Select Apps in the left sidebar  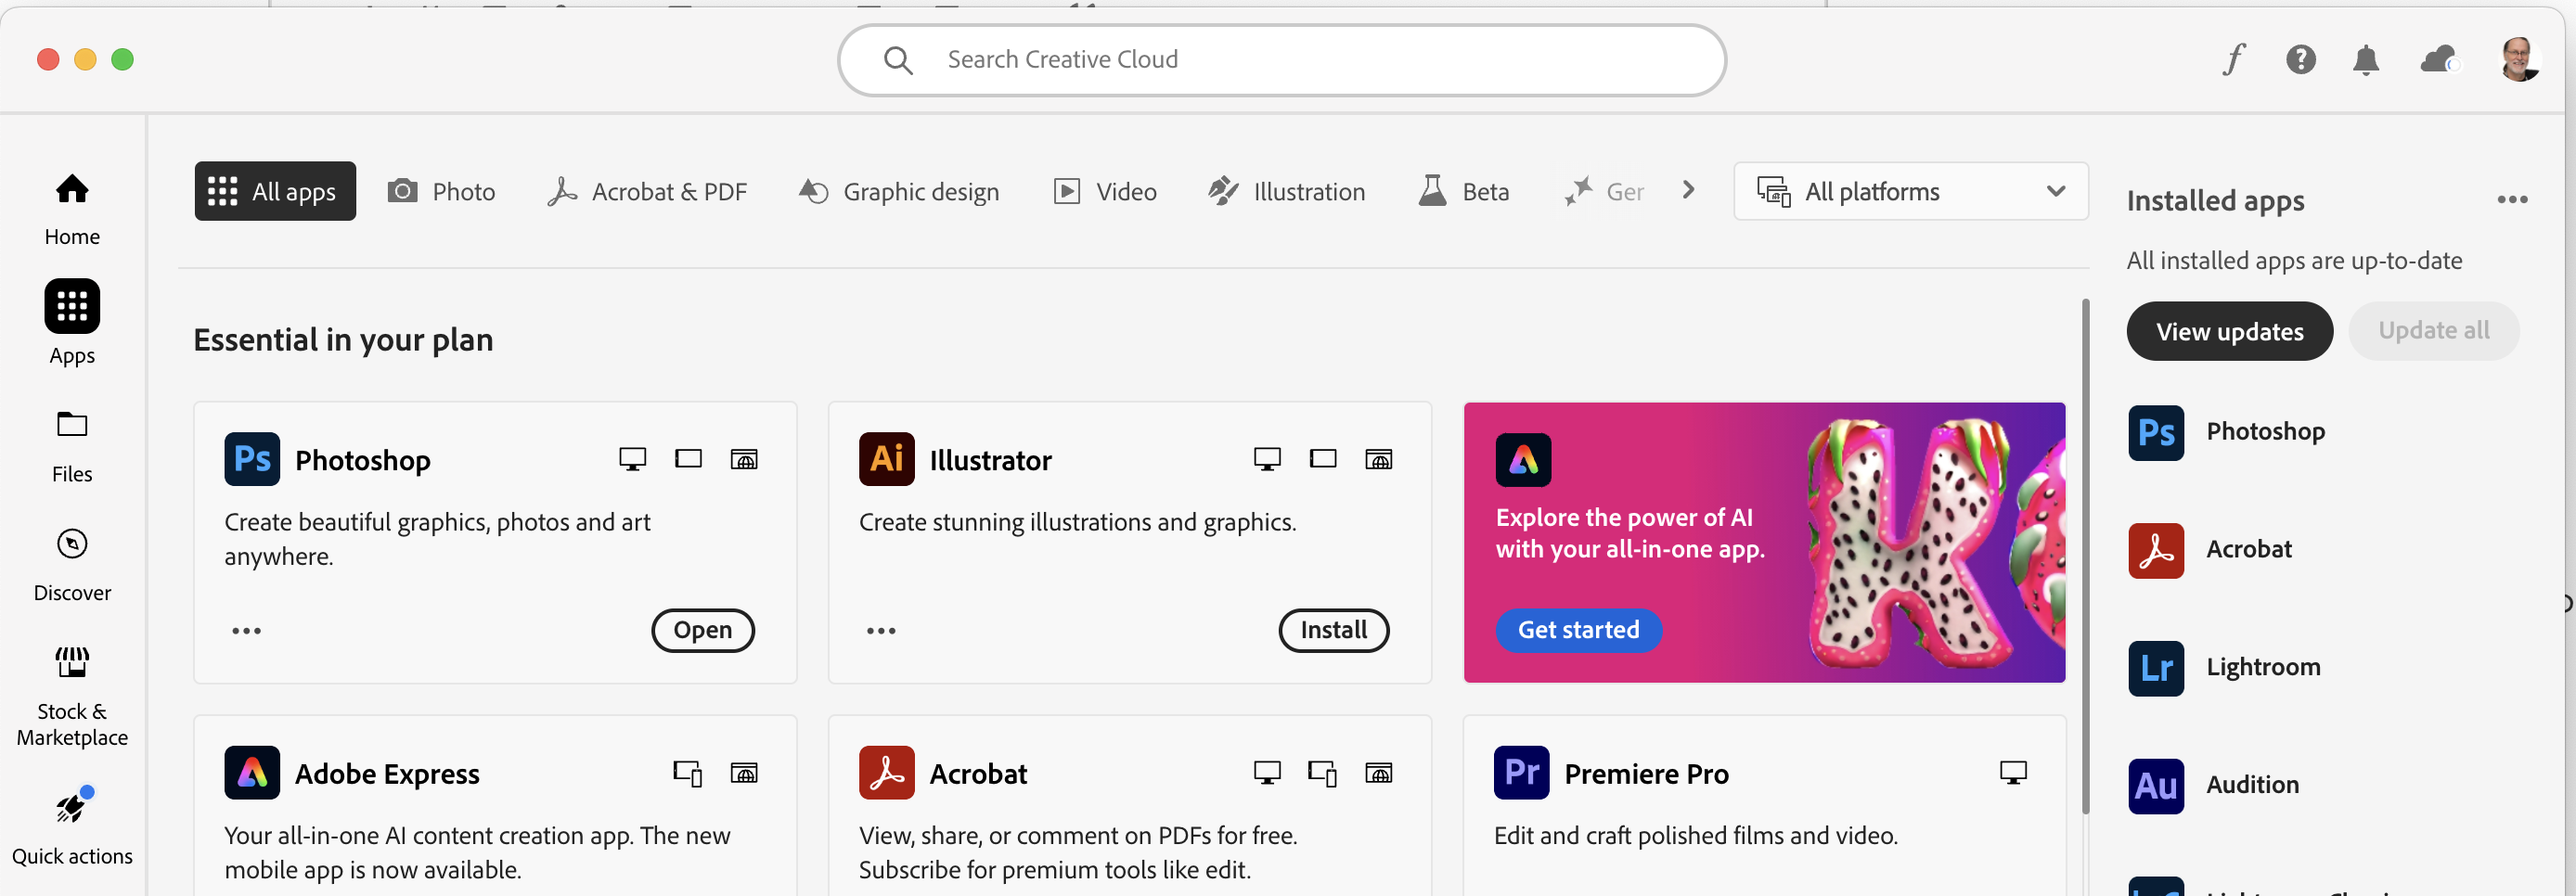71,322
